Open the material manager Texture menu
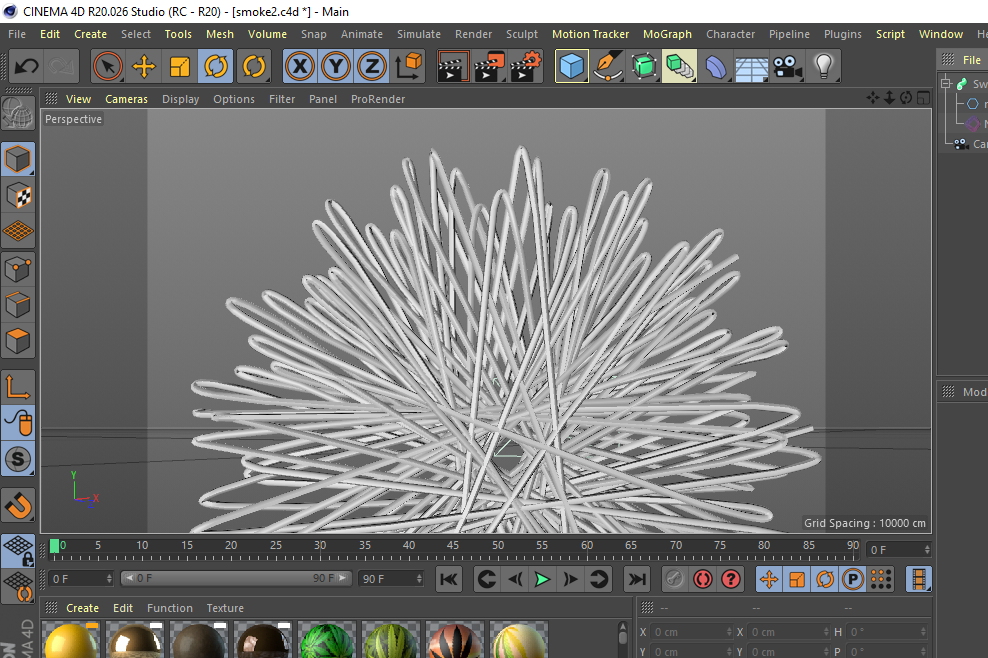Viewport: 988px width, 658px height. [225, 608]
